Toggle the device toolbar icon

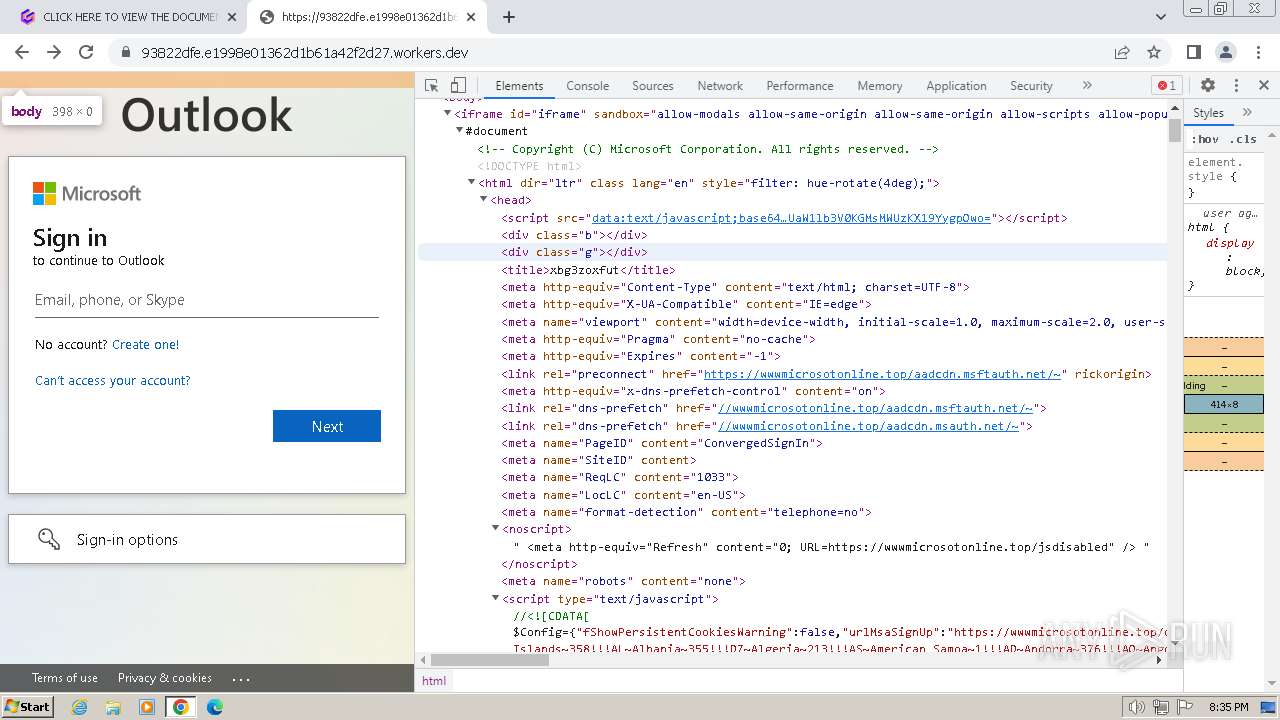coord(458,86)
